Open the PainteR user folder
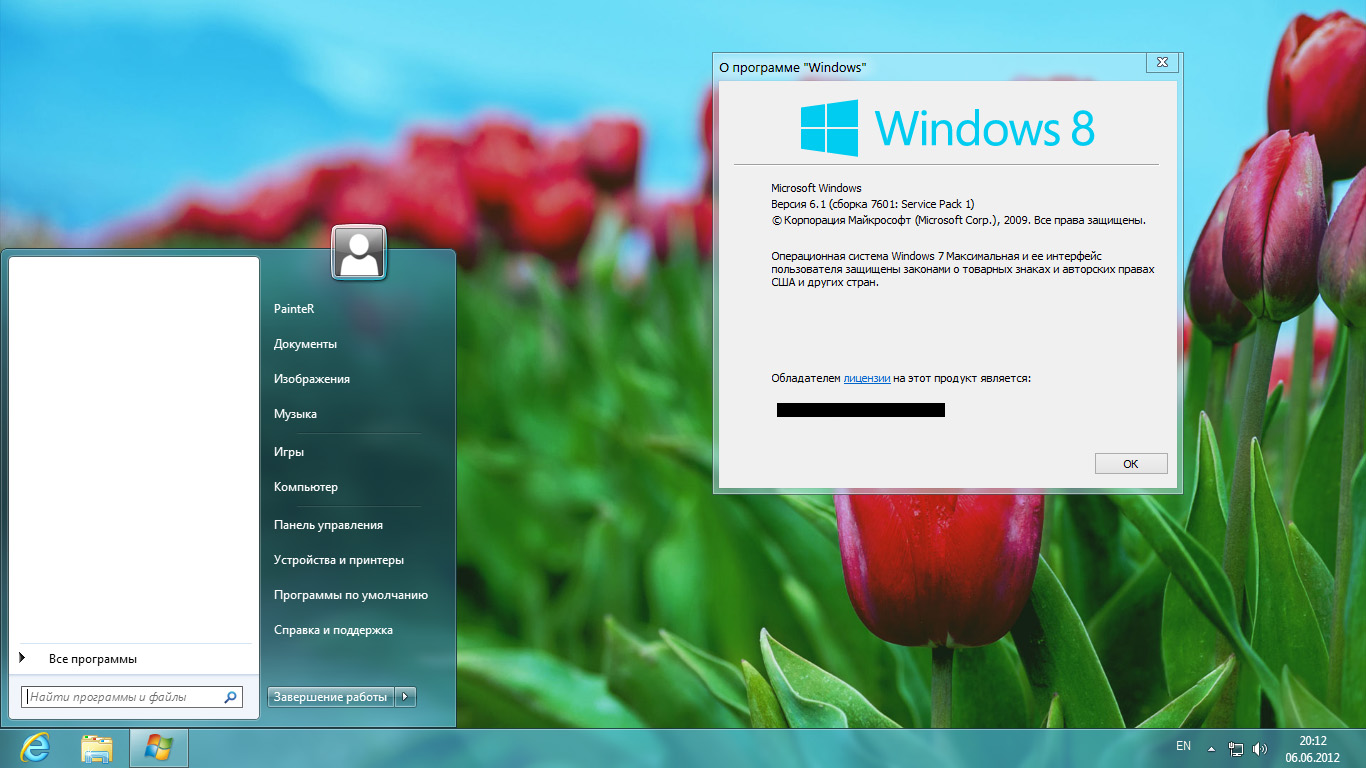1366x768 pixels. click(294, 309)
